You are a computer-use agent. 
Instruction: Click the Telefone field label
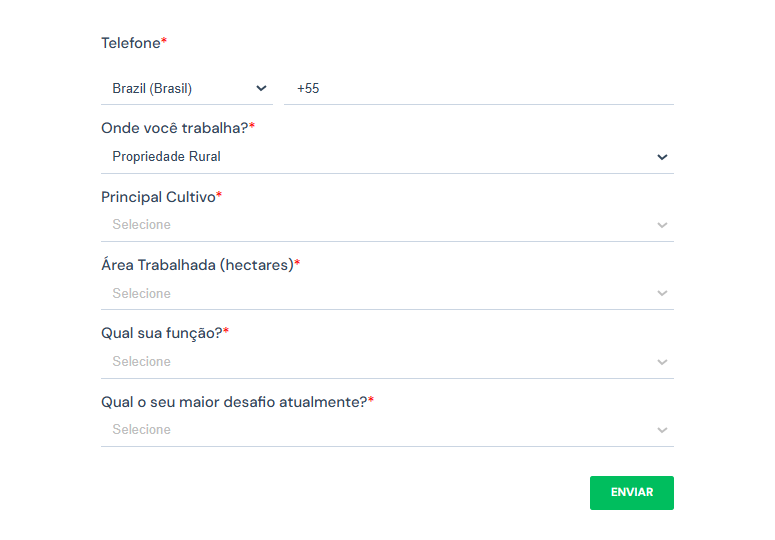pyautogui.click(x=131, y=43)
